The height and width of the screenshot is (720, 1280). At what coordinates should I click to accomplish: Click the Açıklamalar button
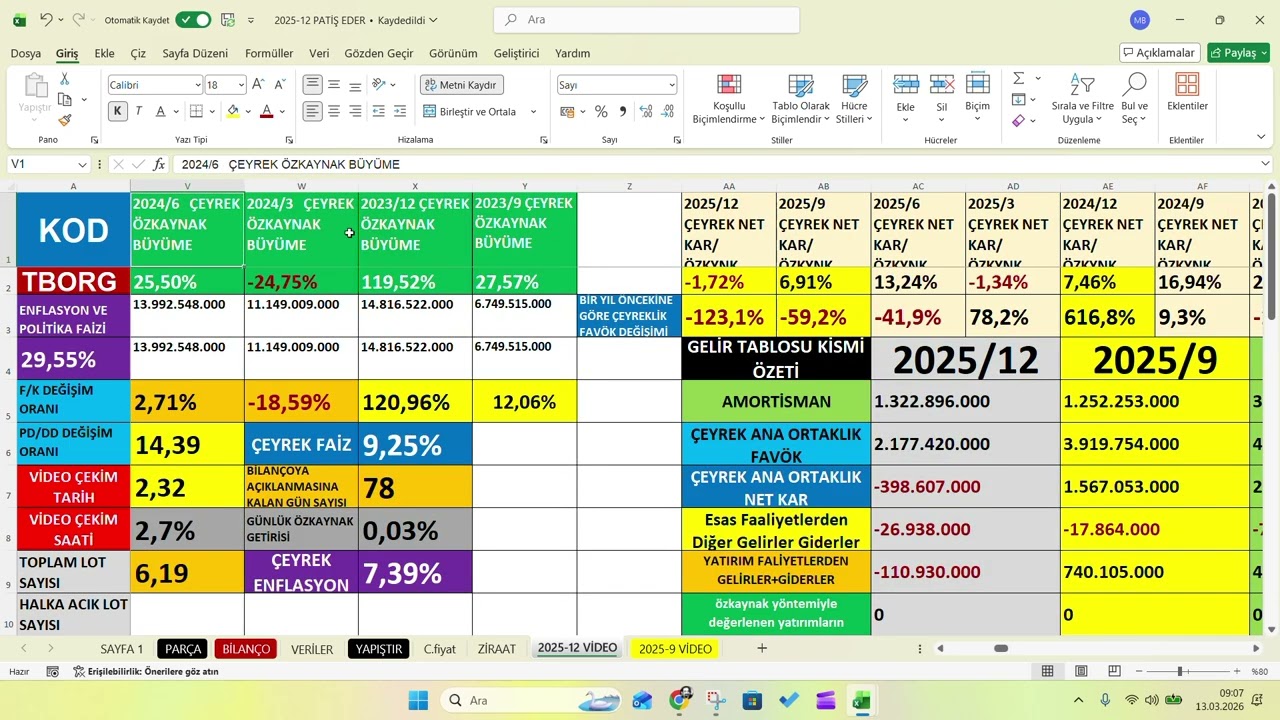click(x=1160, y=53)
